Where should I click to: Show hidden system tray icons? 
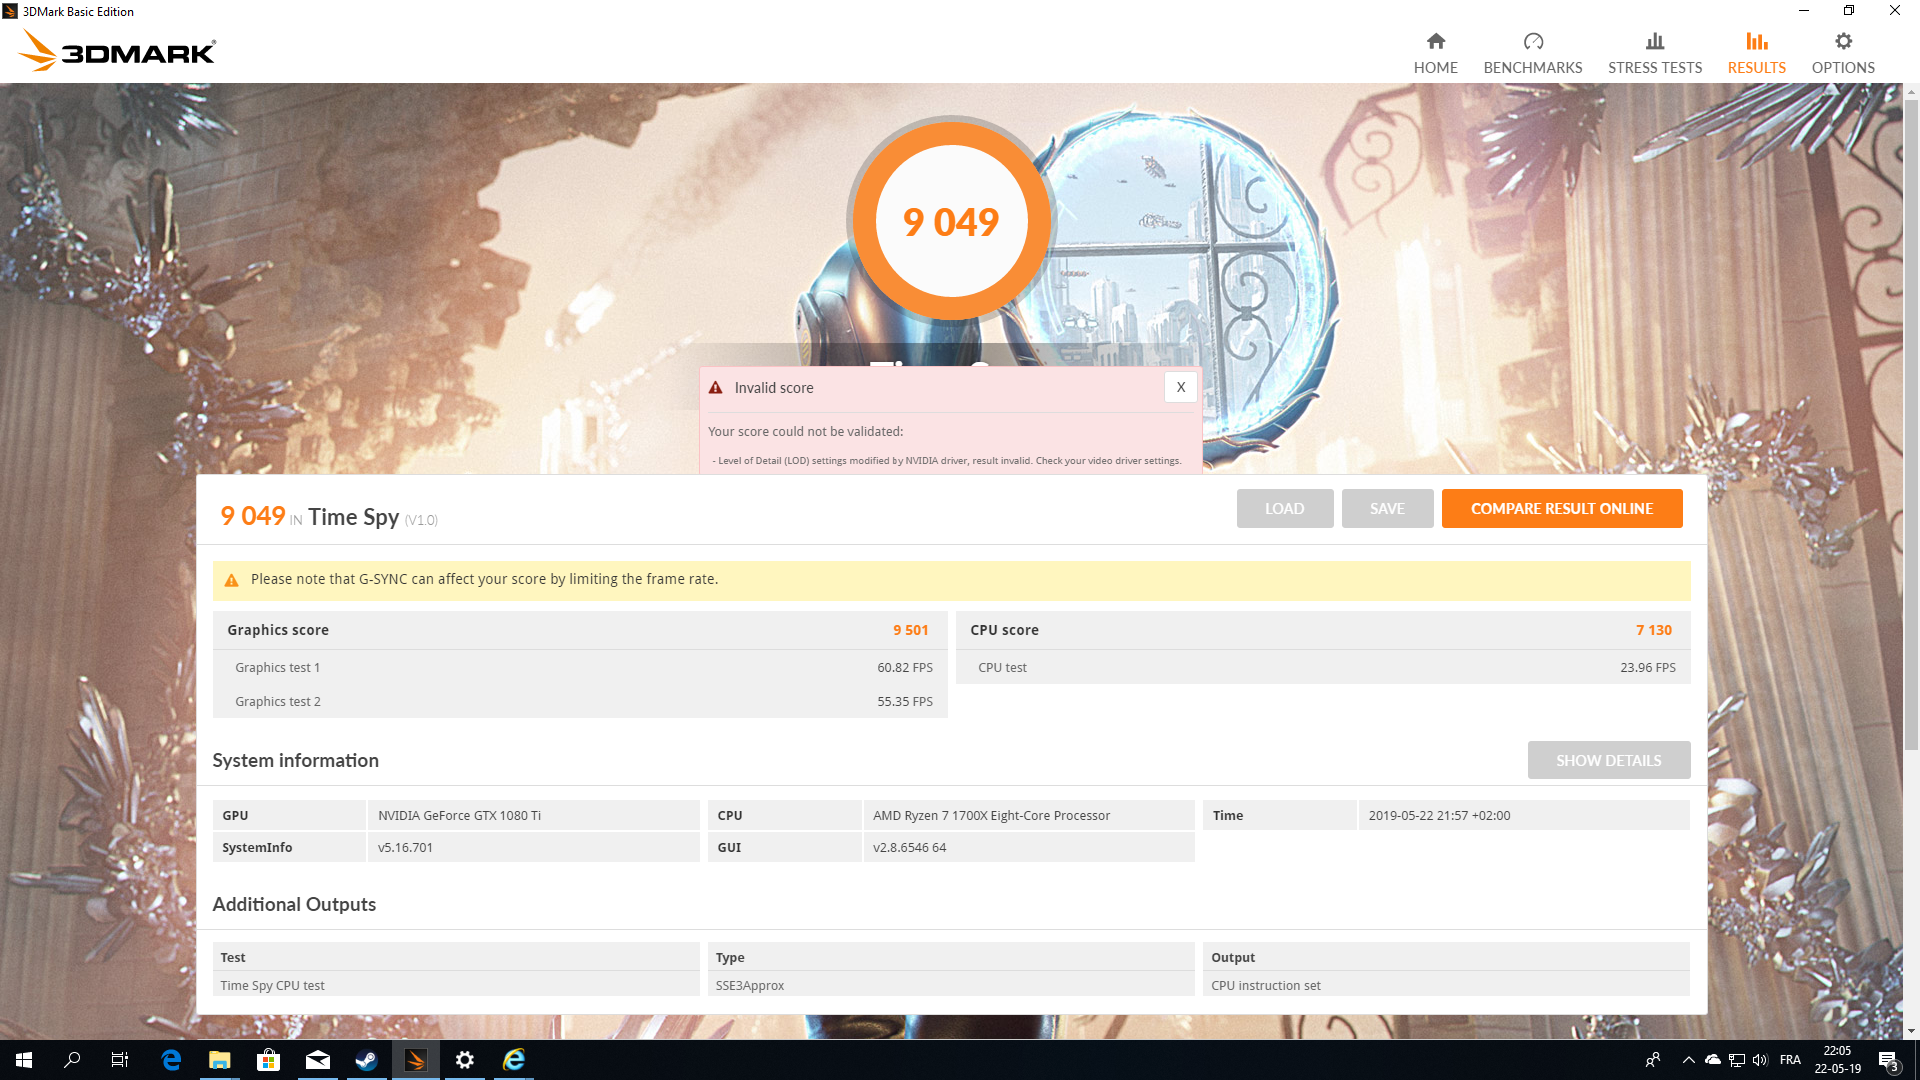(x=1688, y=1060)
